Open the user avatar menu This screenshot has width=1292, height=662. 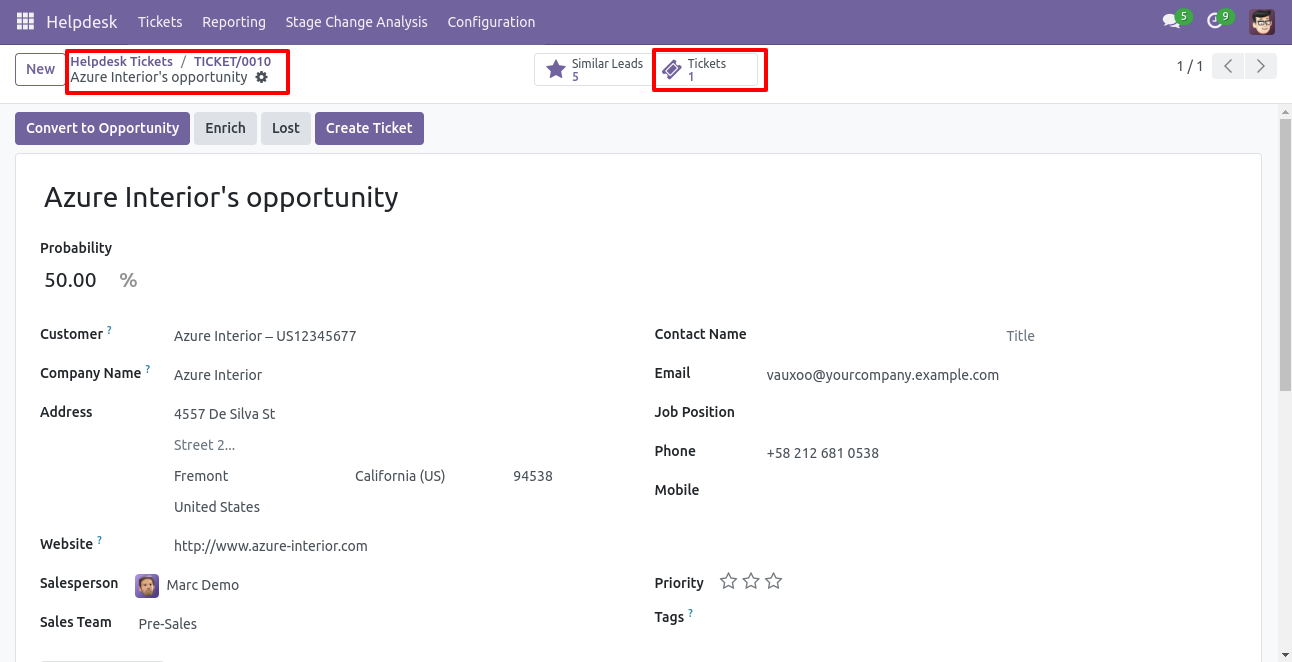(1262, 21)
